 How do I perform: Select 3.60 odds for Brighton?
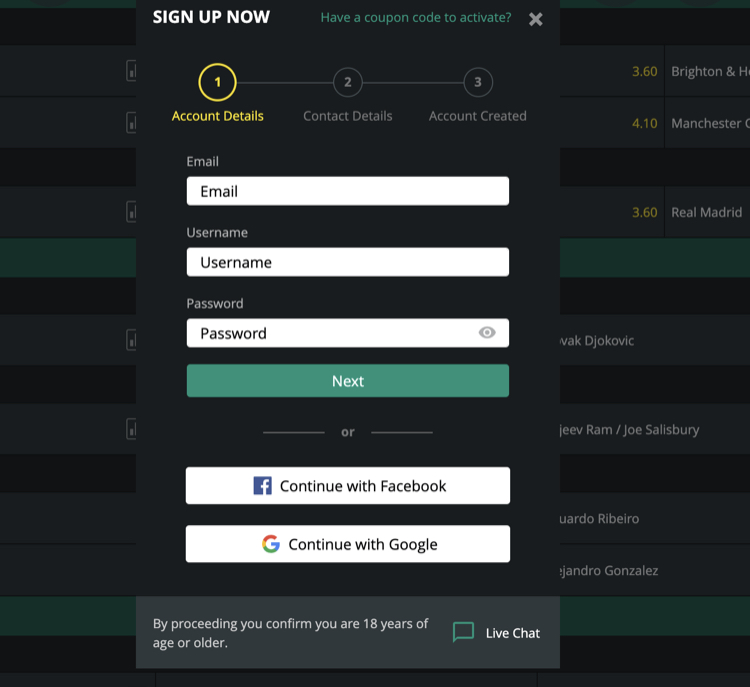point(645,72)
